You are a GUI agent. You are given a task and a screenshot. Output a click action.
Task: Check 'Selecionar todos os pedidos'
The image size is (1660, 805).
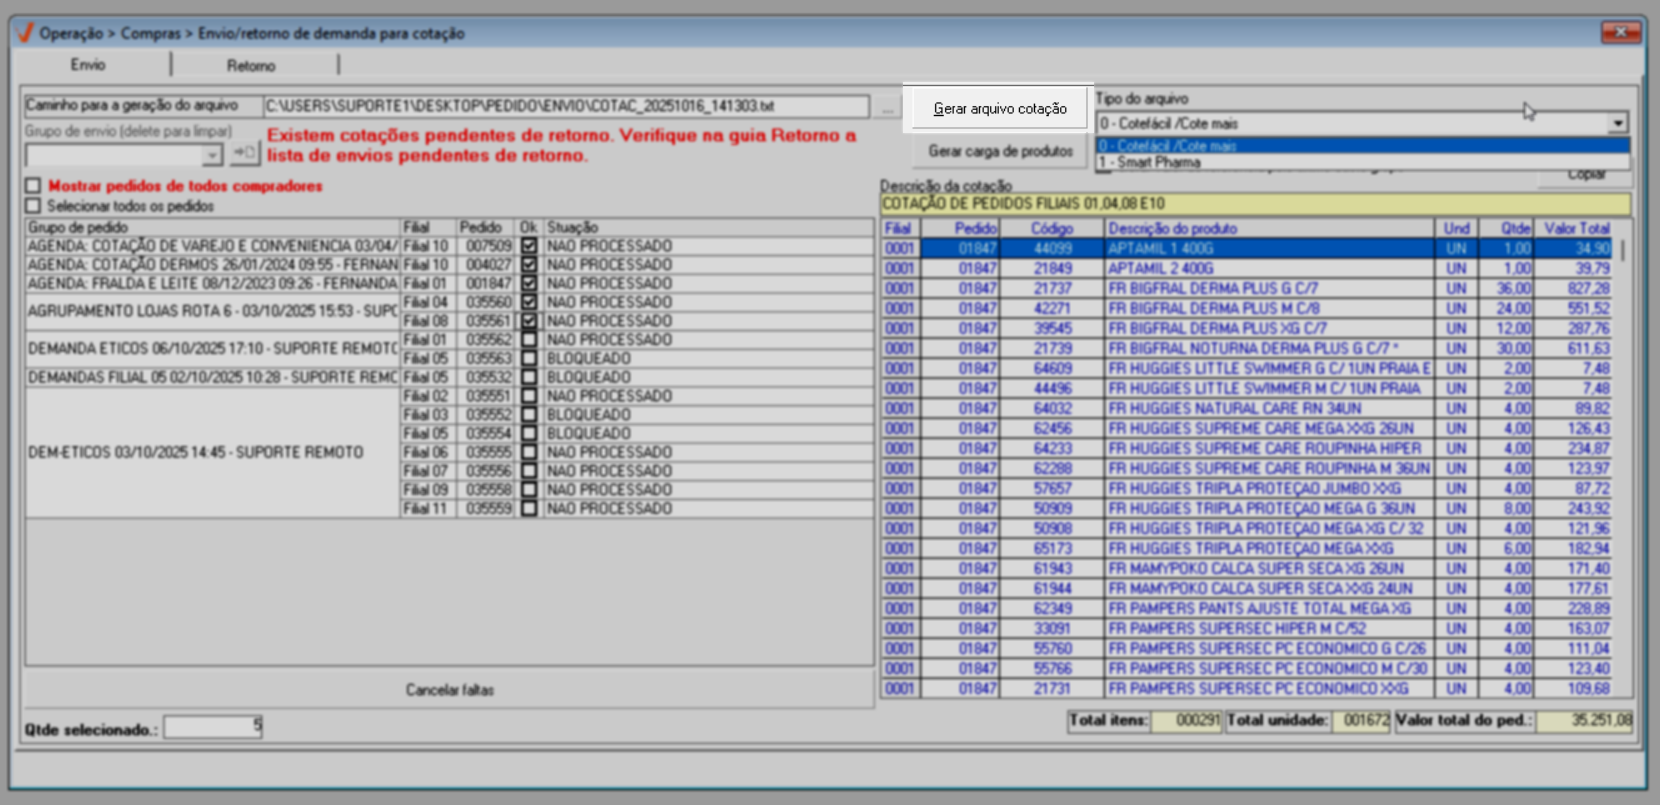[34, 206]
